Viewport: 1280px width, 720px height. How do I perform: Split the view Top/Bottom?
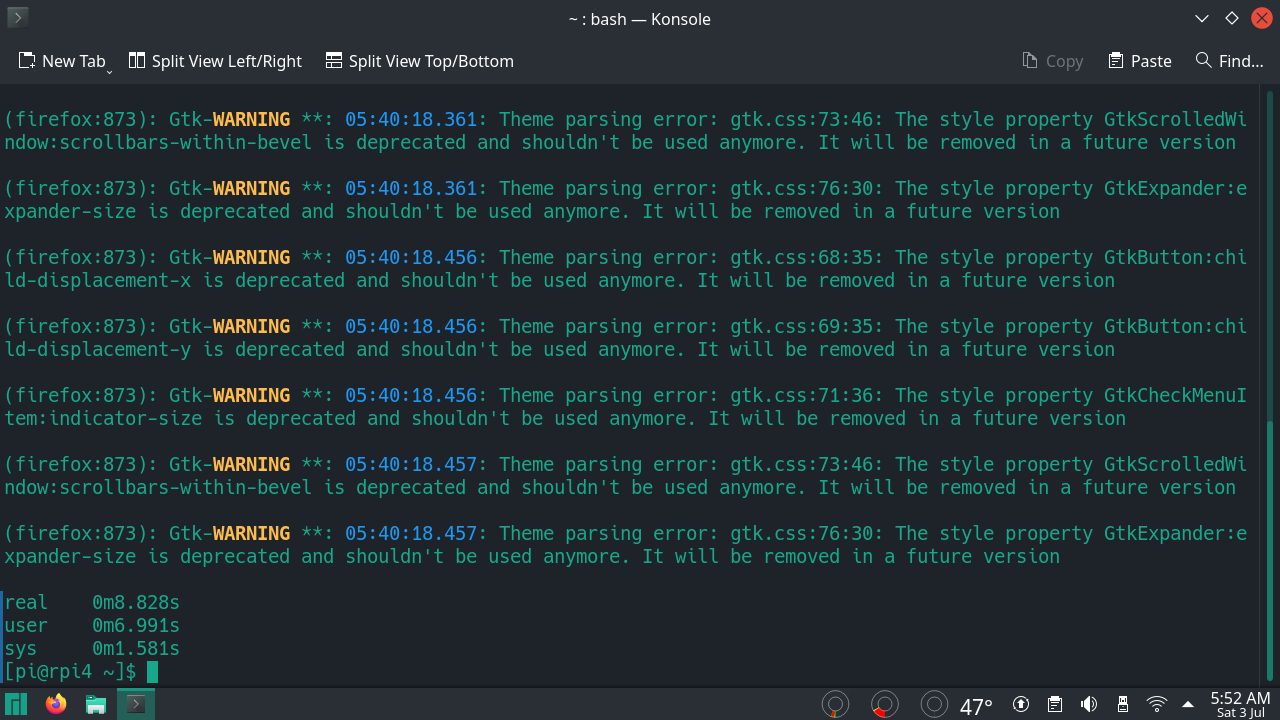click(419, 61)
